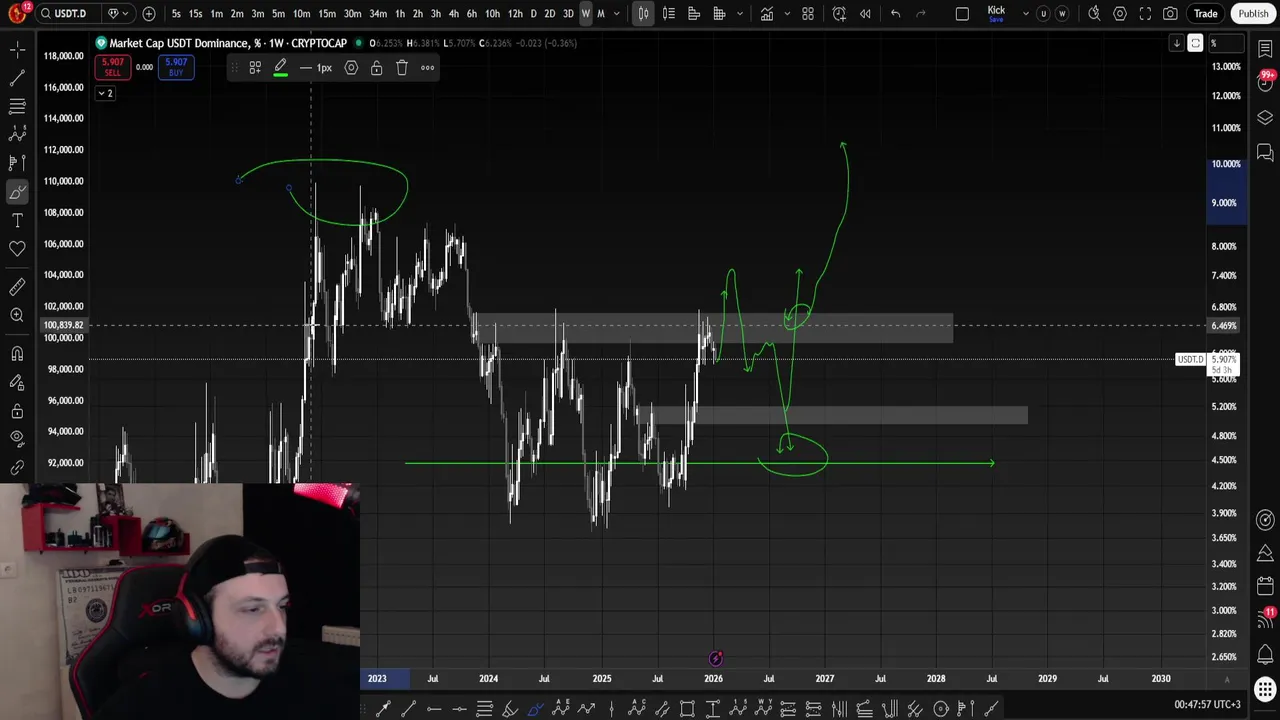Toggle the auto-fit scale button
The height and width of the screenshot is (720, 1280).
1195,43
